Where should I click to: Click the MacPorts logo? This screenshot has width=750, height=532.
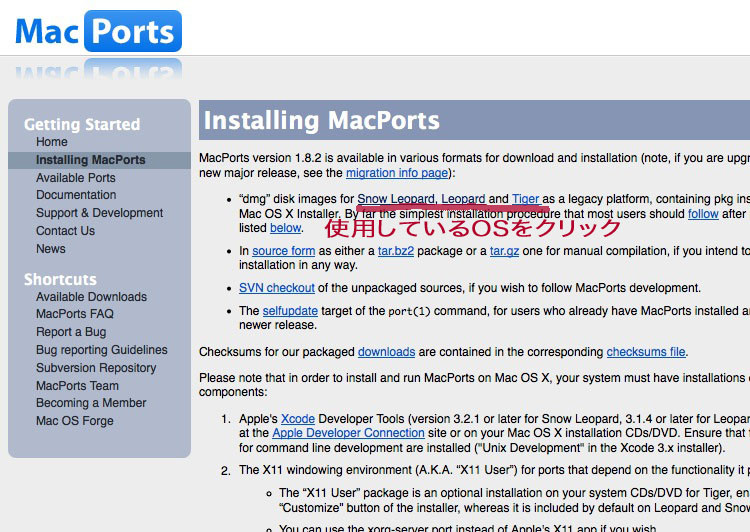point(98,31)
